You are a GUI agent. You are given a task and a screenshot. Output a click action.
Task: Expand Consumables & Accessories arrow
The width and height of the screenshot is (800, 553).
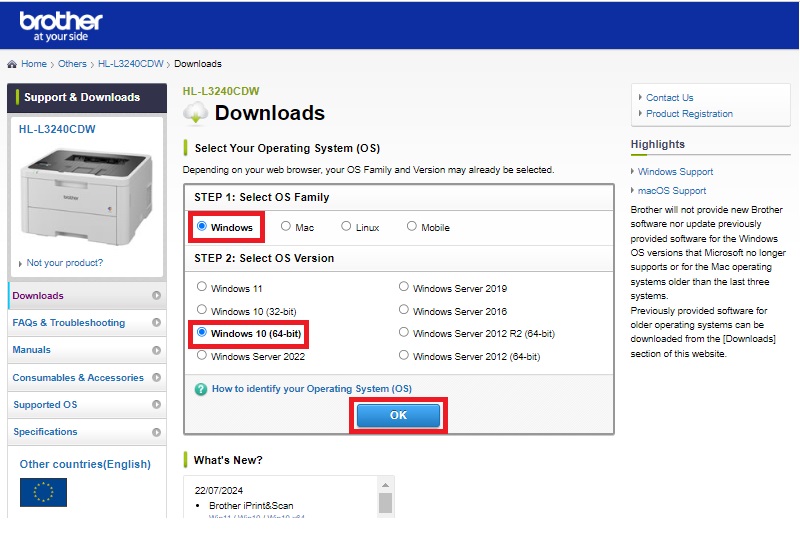click(157, 378)
